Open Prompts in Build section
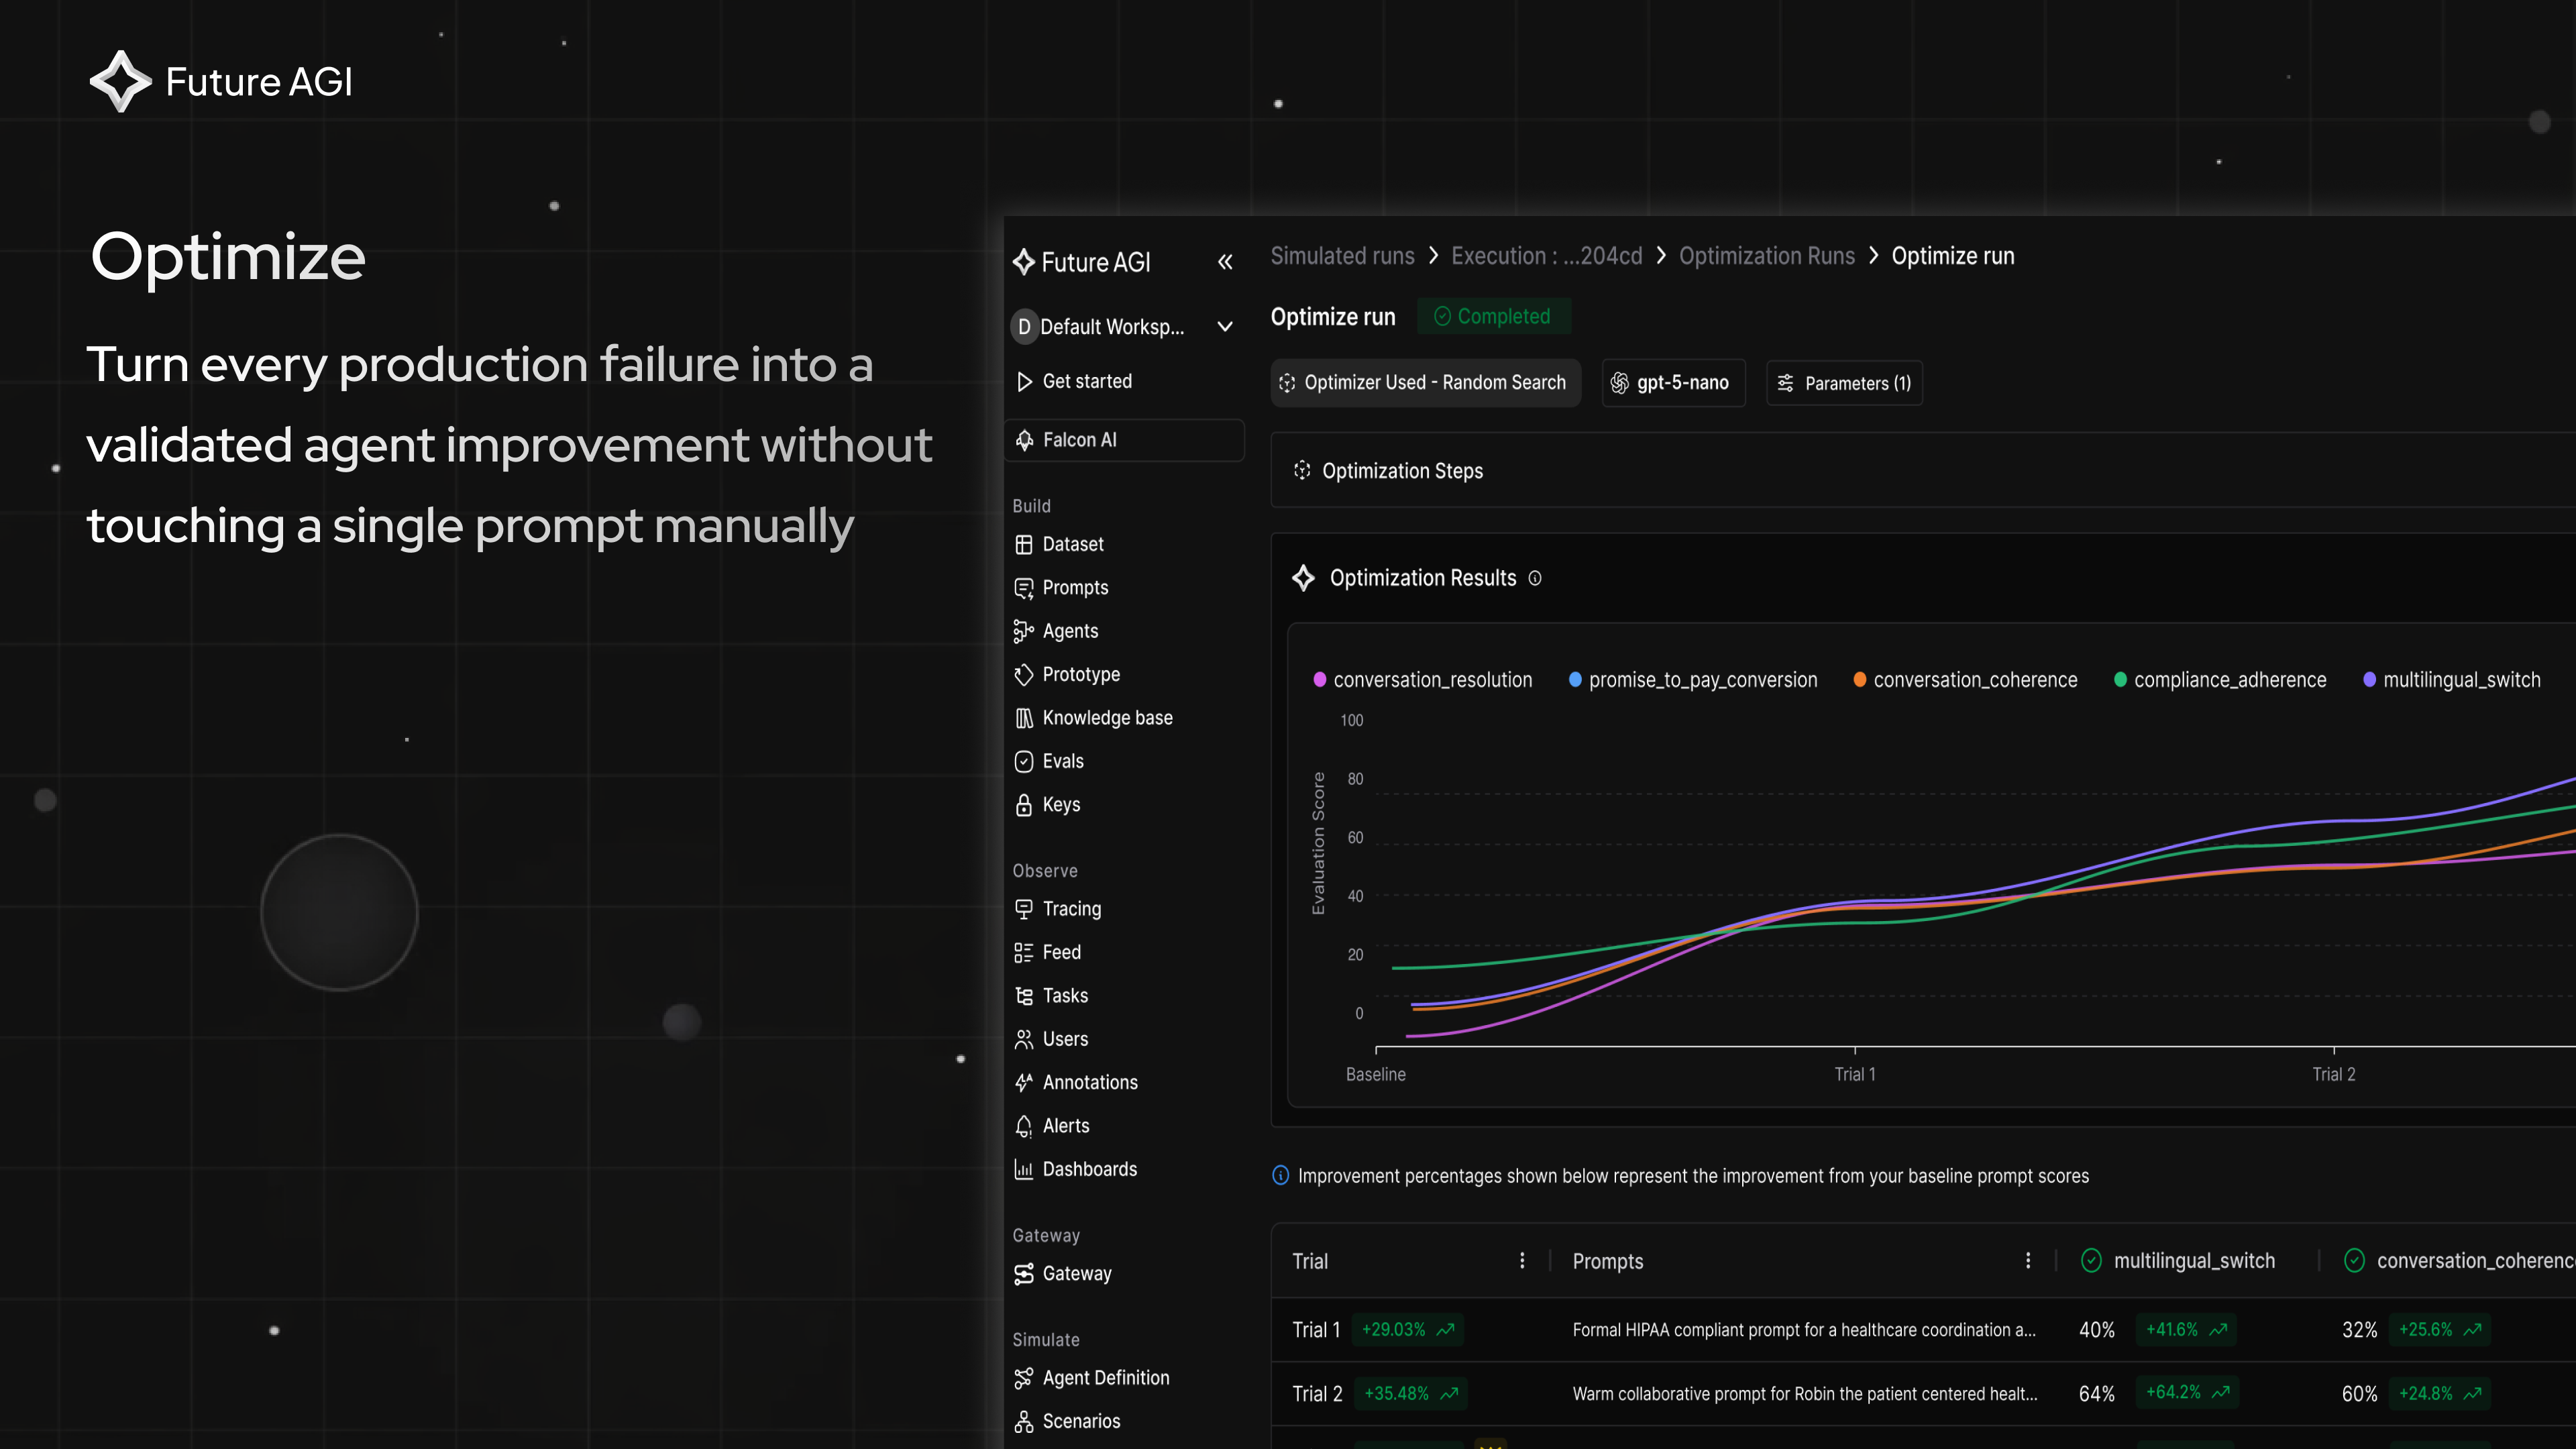 (x=1061, y=588)
